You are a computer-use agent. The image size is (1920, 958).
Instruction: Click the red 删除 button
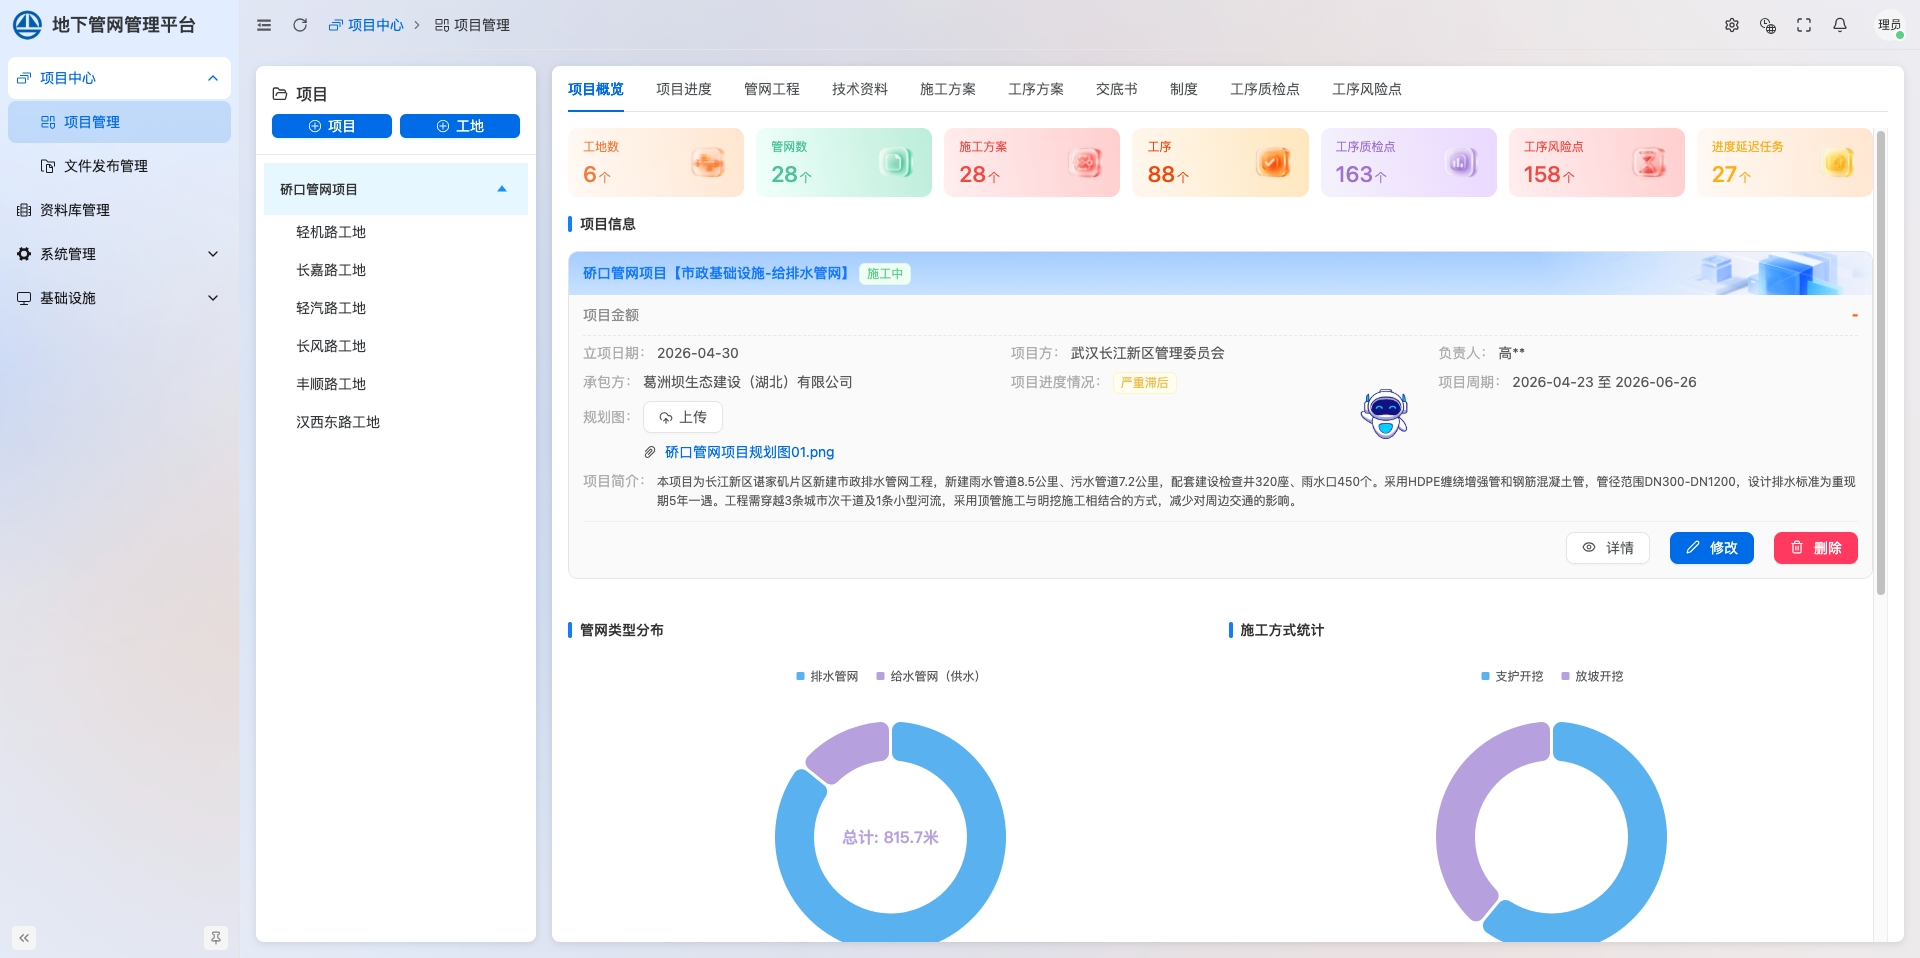[1816, 548]
